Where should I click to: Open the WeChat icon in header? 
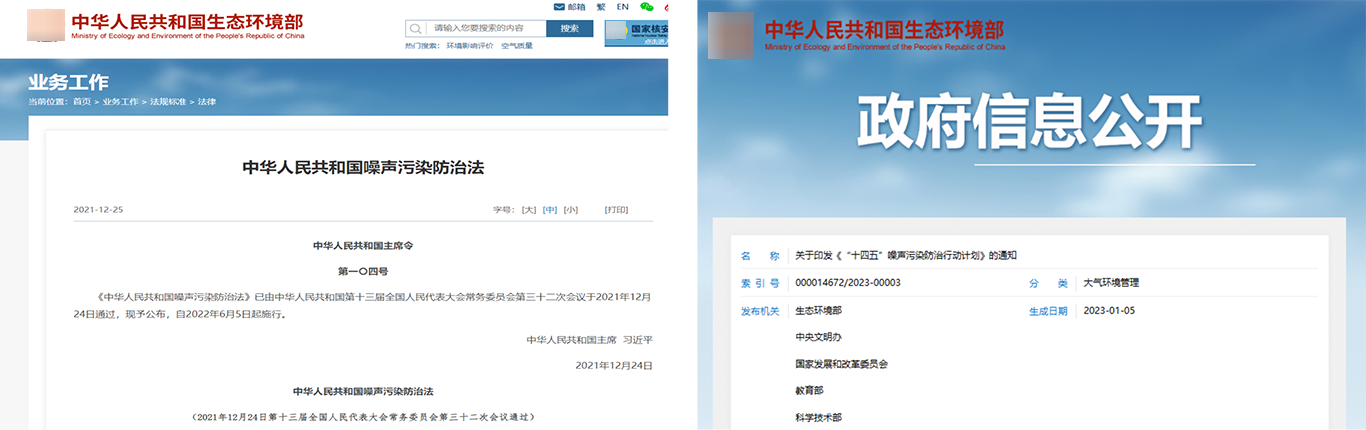click(x=646, y=6)
